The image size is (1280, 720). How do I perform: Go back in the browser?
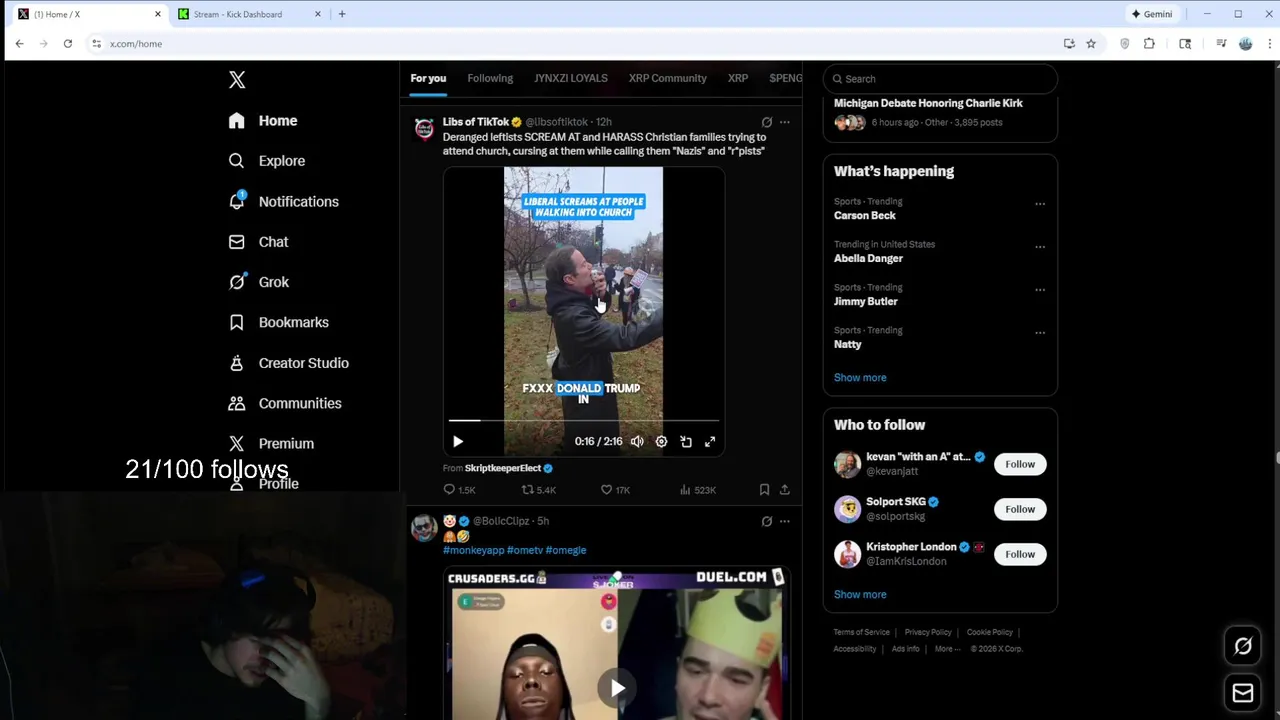19,44
